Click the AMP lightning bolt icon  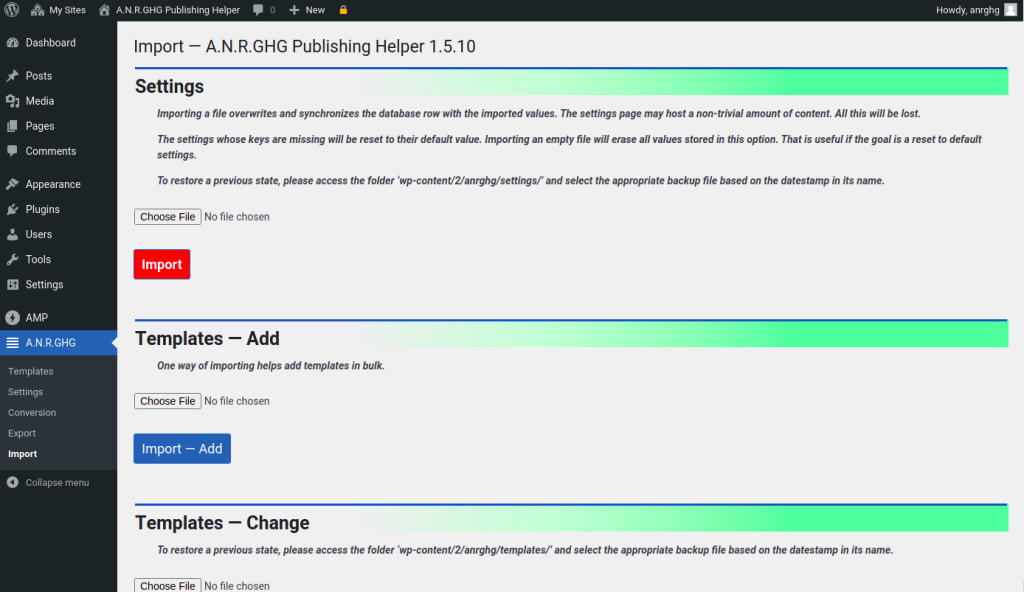[12, 318]
